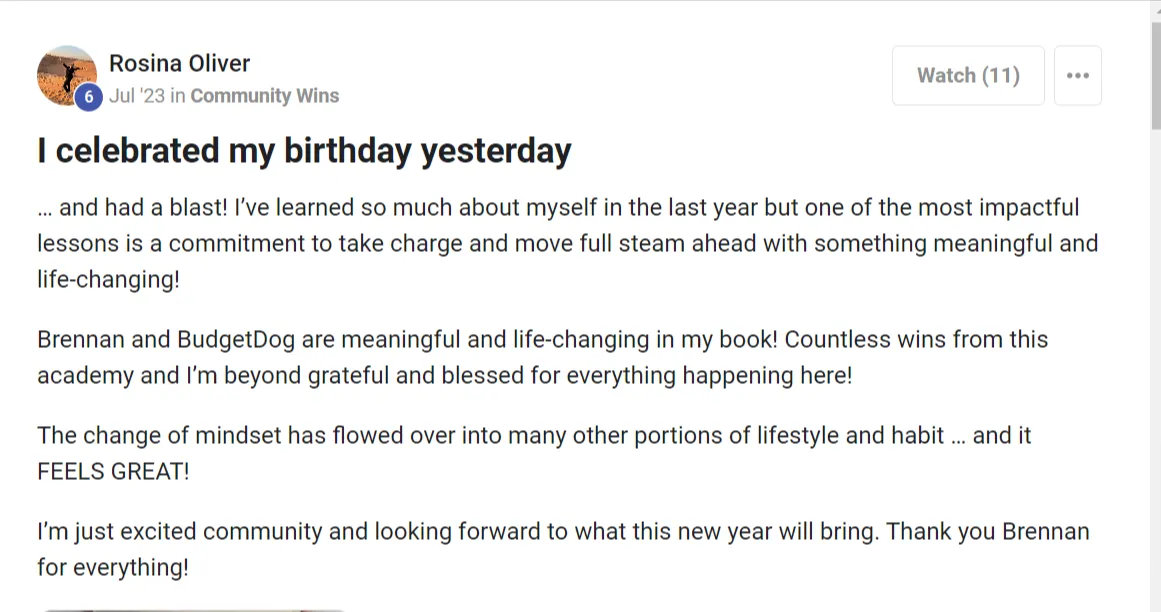
Task: Click the scrollbar track below the thumb
Action: [1156, 370]
